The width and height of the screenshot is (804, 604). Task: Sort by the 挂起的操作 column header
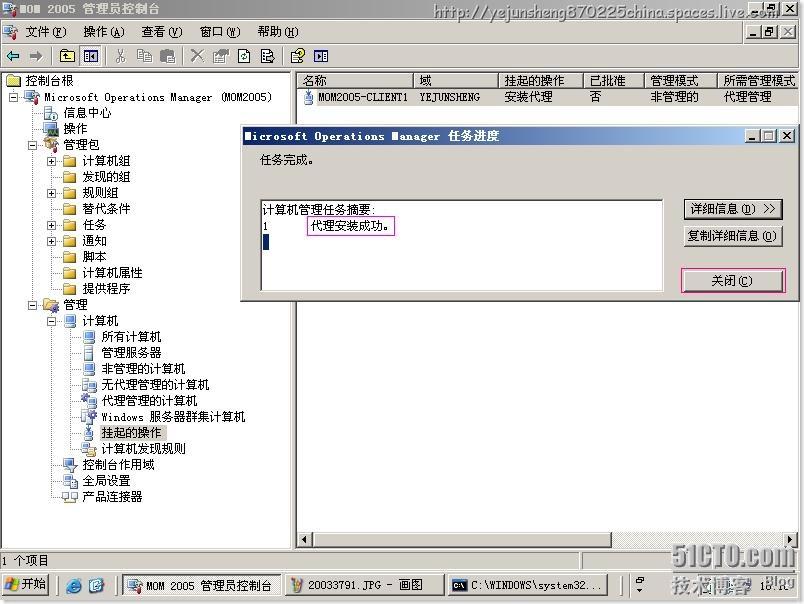click(541, 80)
